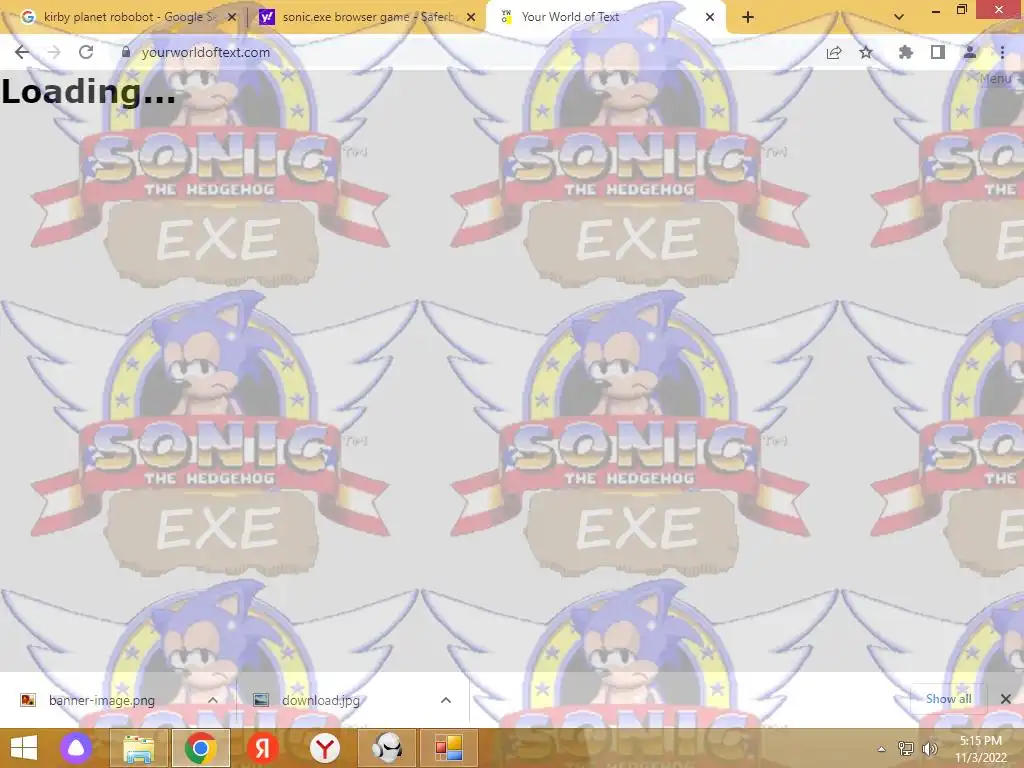This screenshot has width=1024, height=768.
Task: Switch to Google Chrome in the taskbar
Action: point(200,748)
